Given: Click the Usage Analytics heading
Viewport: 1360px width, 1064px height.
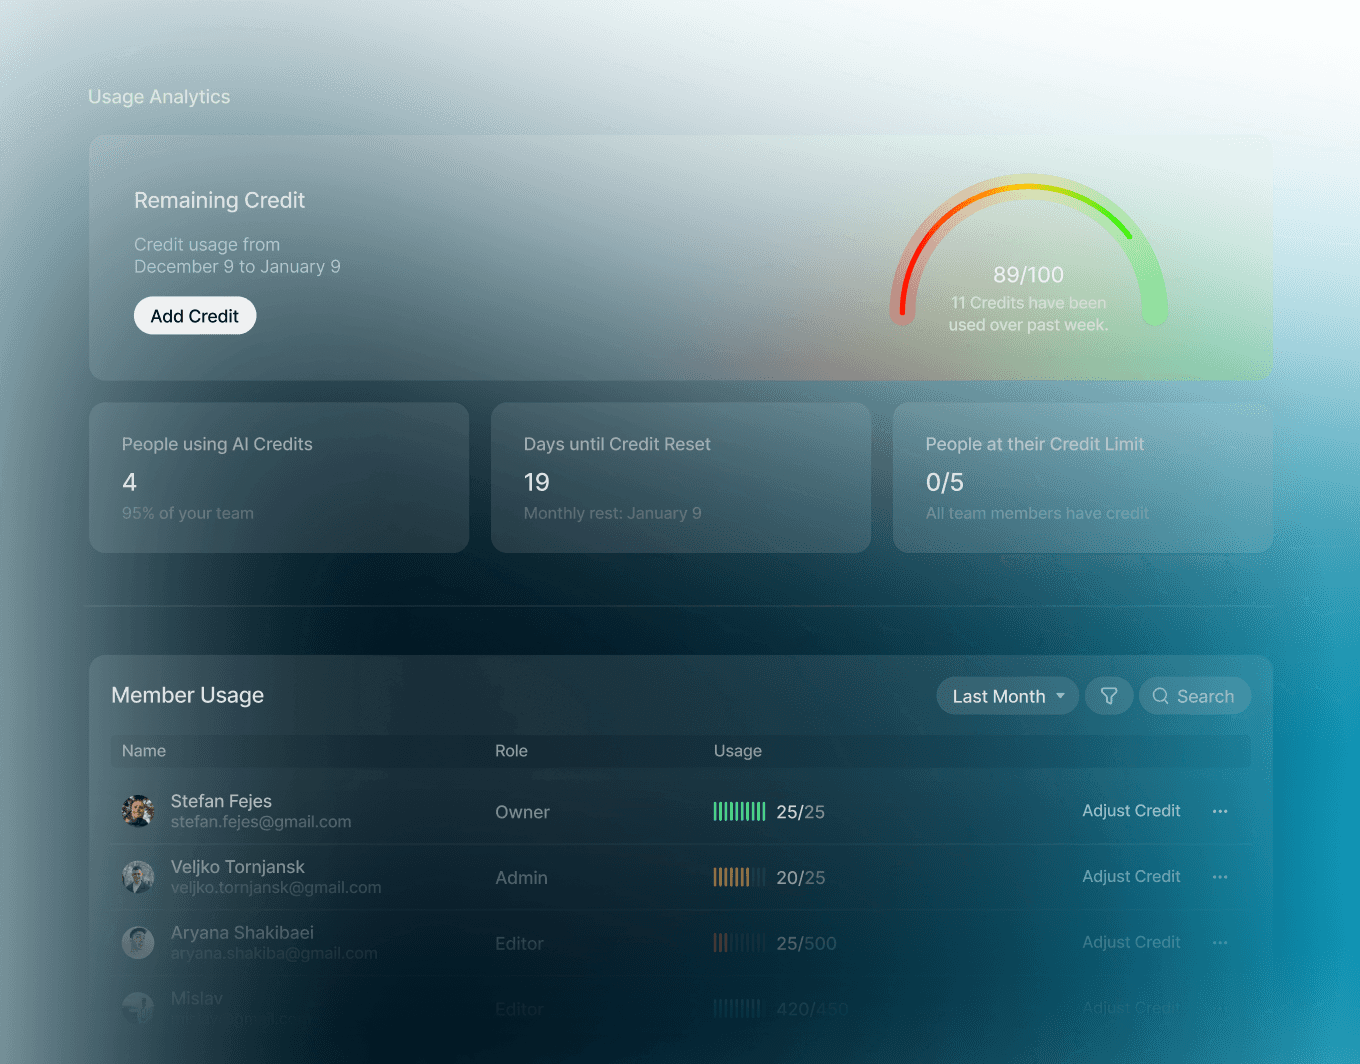Looking at the screenshot, I should 159,97.
